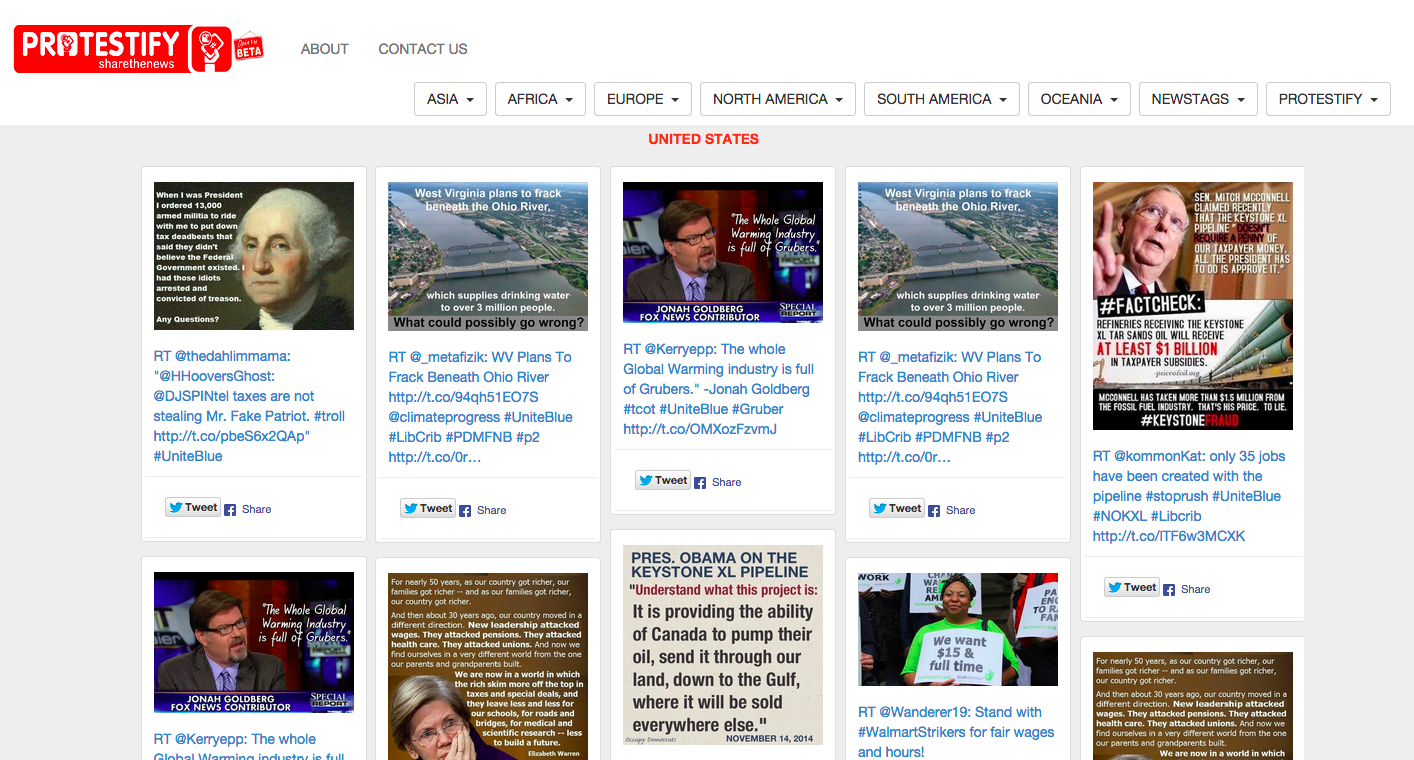Open the lower-left Jonah Goldberg image

(x=254, y=642)
